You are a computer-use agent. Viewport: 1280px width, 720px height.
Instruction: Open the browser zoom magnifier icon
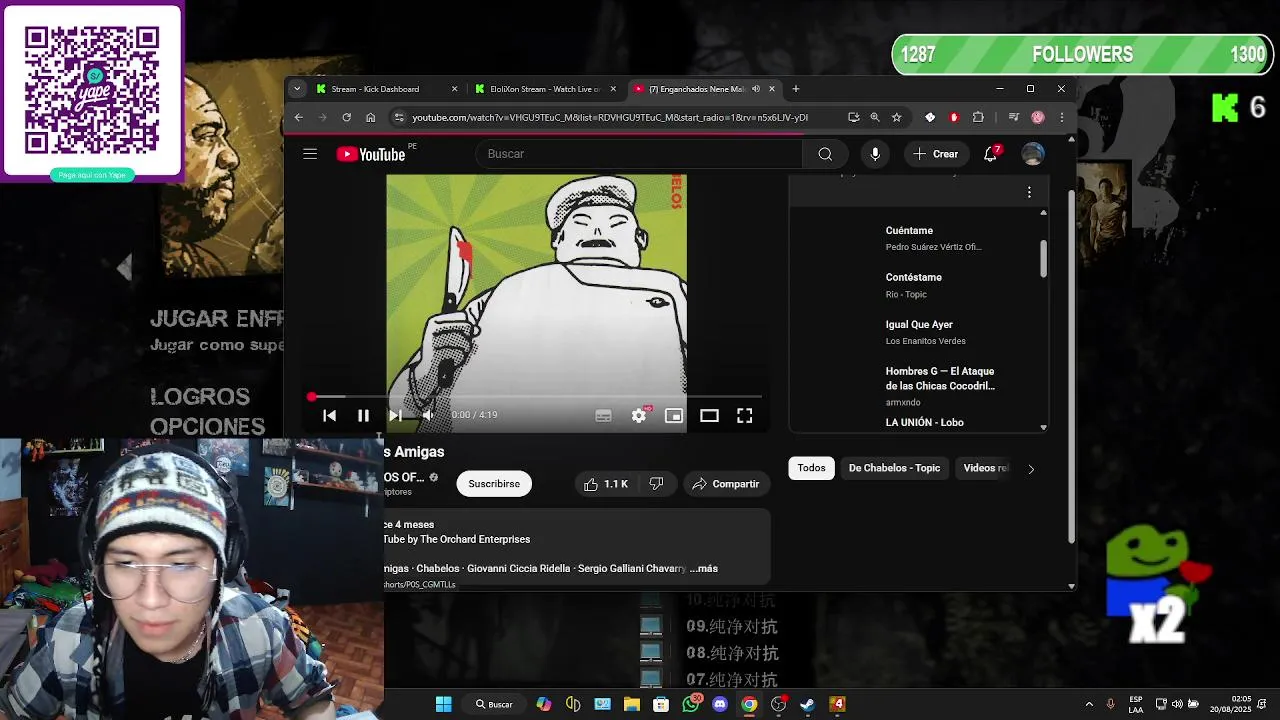(875, 117)
